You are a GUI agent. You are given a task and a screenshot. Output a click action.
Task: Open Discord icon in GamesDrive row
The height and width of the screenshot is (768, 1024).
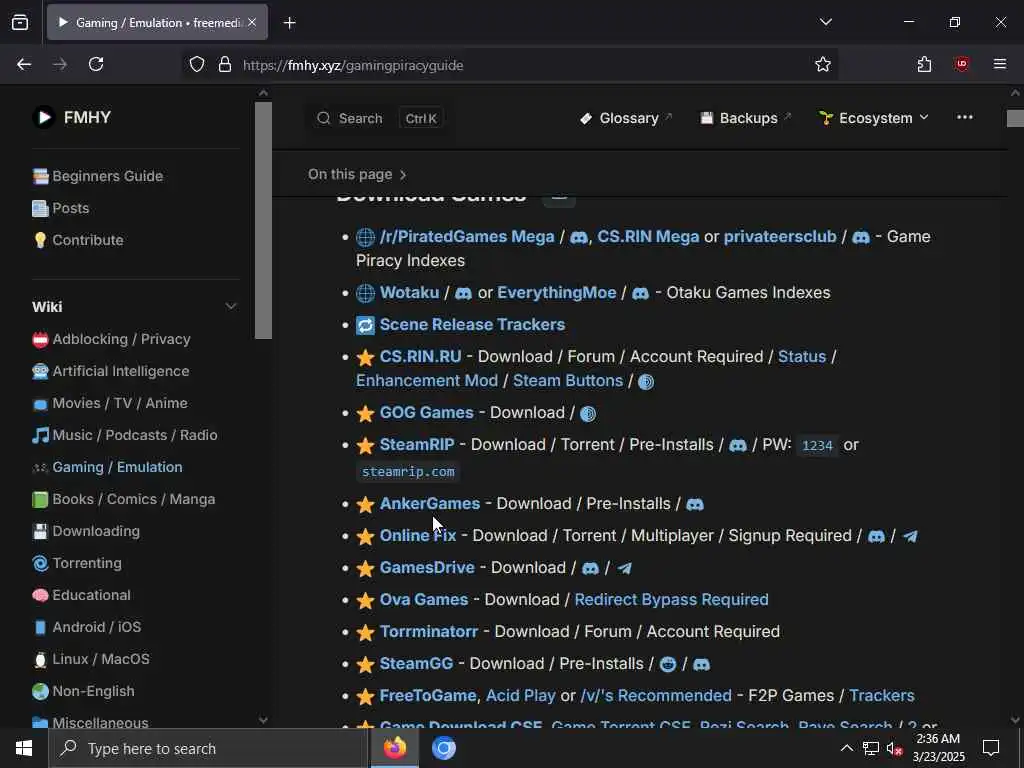590,568
